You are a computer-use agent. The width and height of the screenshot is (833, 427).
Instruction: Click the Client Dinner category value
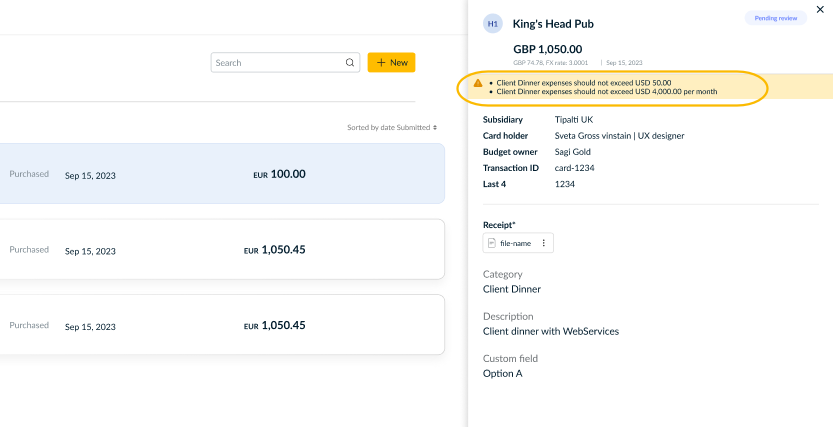coord(512,289)
